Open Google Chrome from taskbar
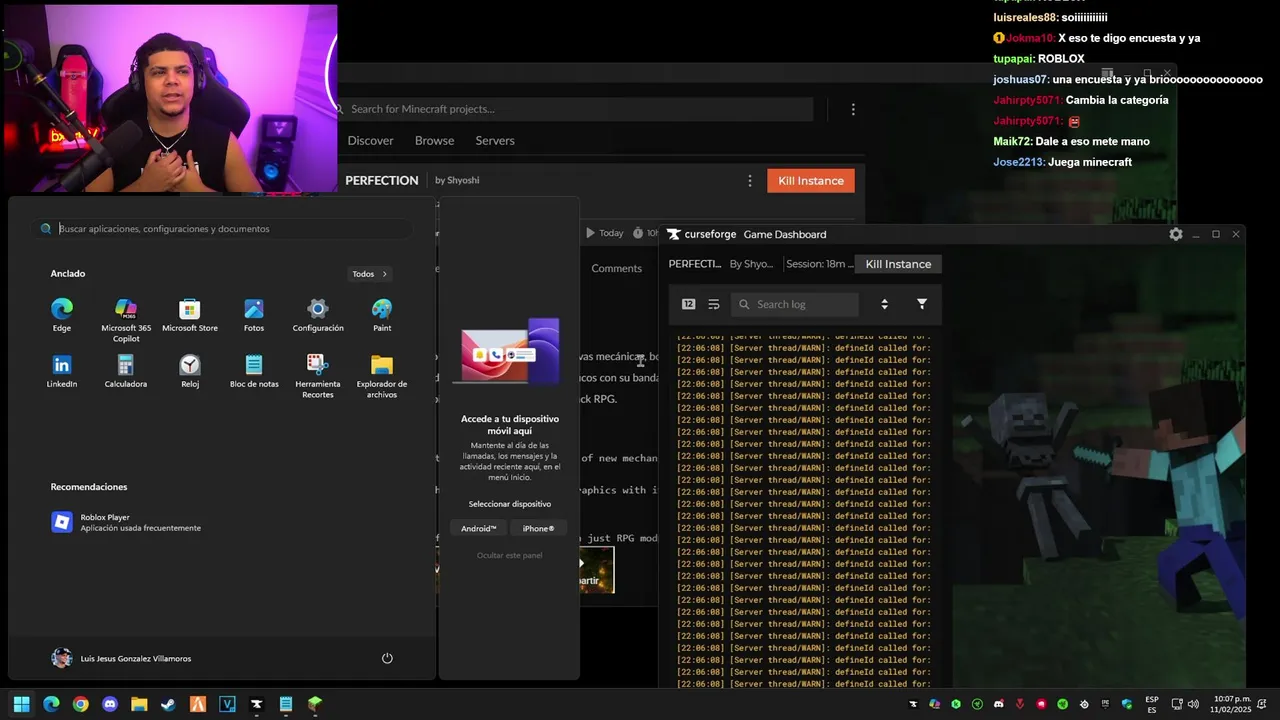The height and width of the screenshot is (720, 1280). 80,704
